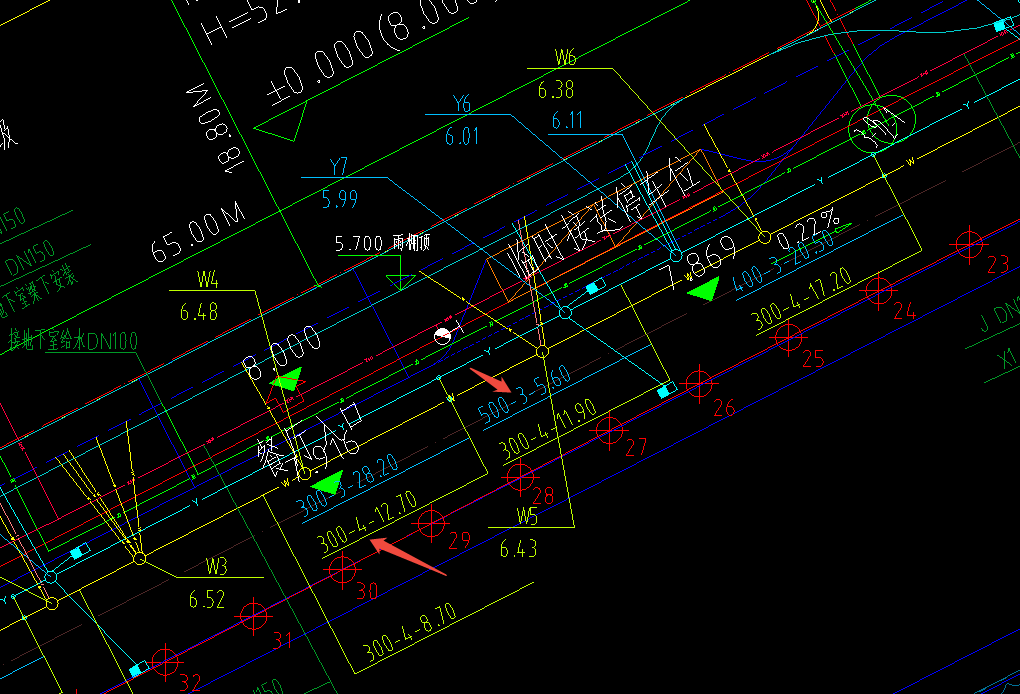
Task: Click red survey marker numbered 29
Action: [x=431, y=523]
